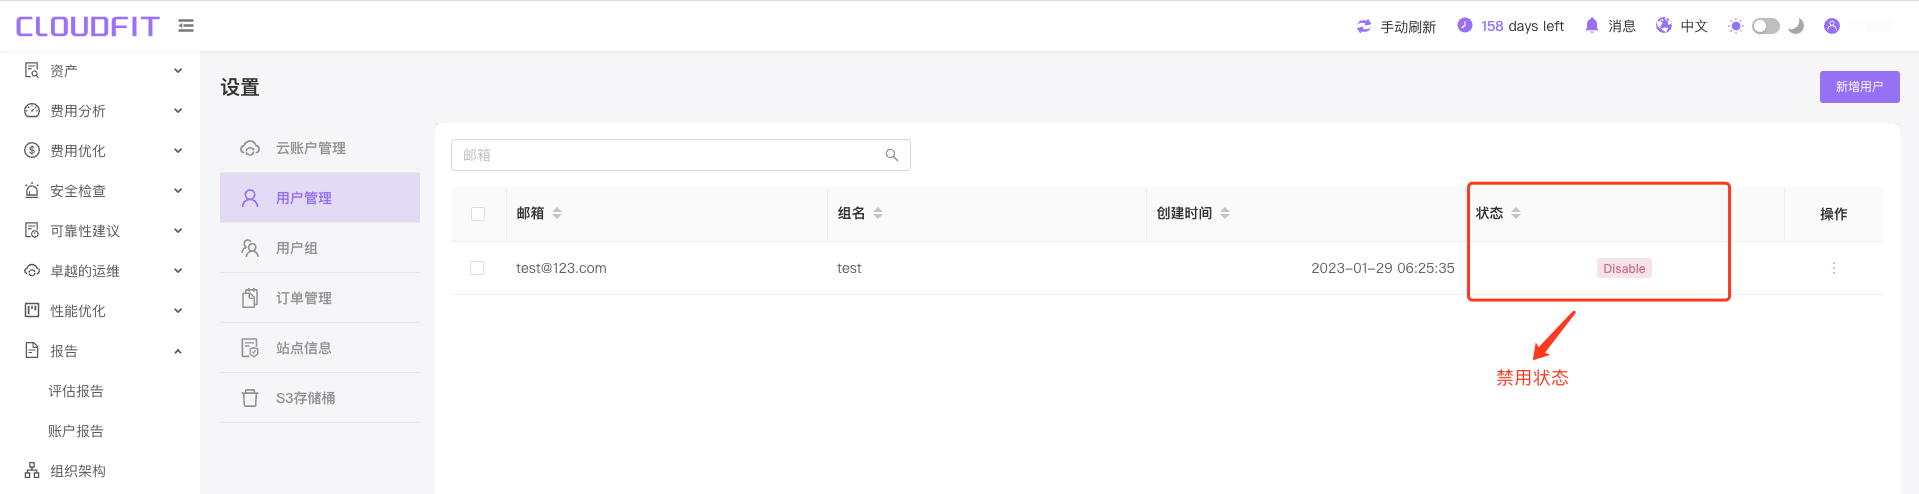The image size is (1919, 494).
Task: Toggle dark mode switch
Action: point(1766,26)
